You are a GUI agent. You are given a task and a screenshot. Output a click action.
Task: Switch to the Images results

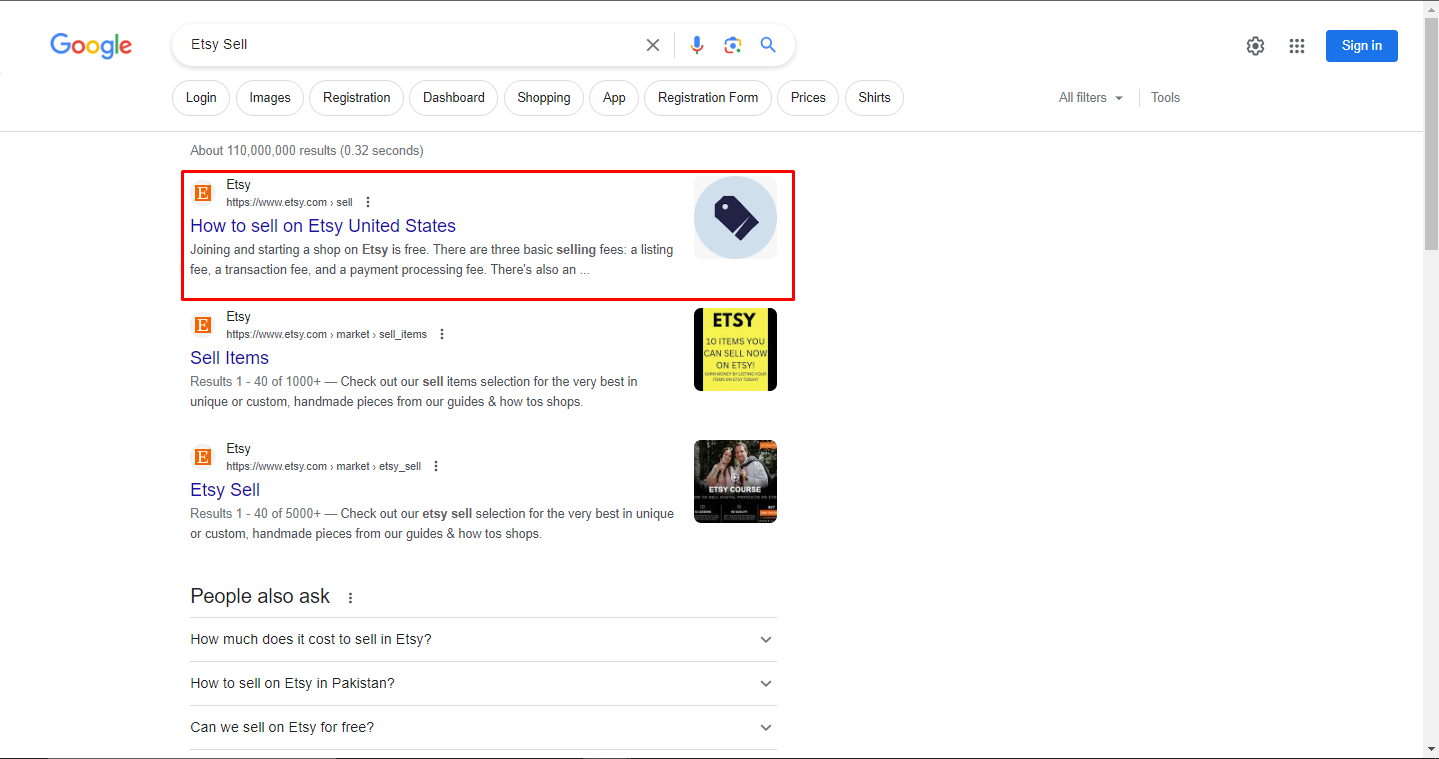point(270,98)
